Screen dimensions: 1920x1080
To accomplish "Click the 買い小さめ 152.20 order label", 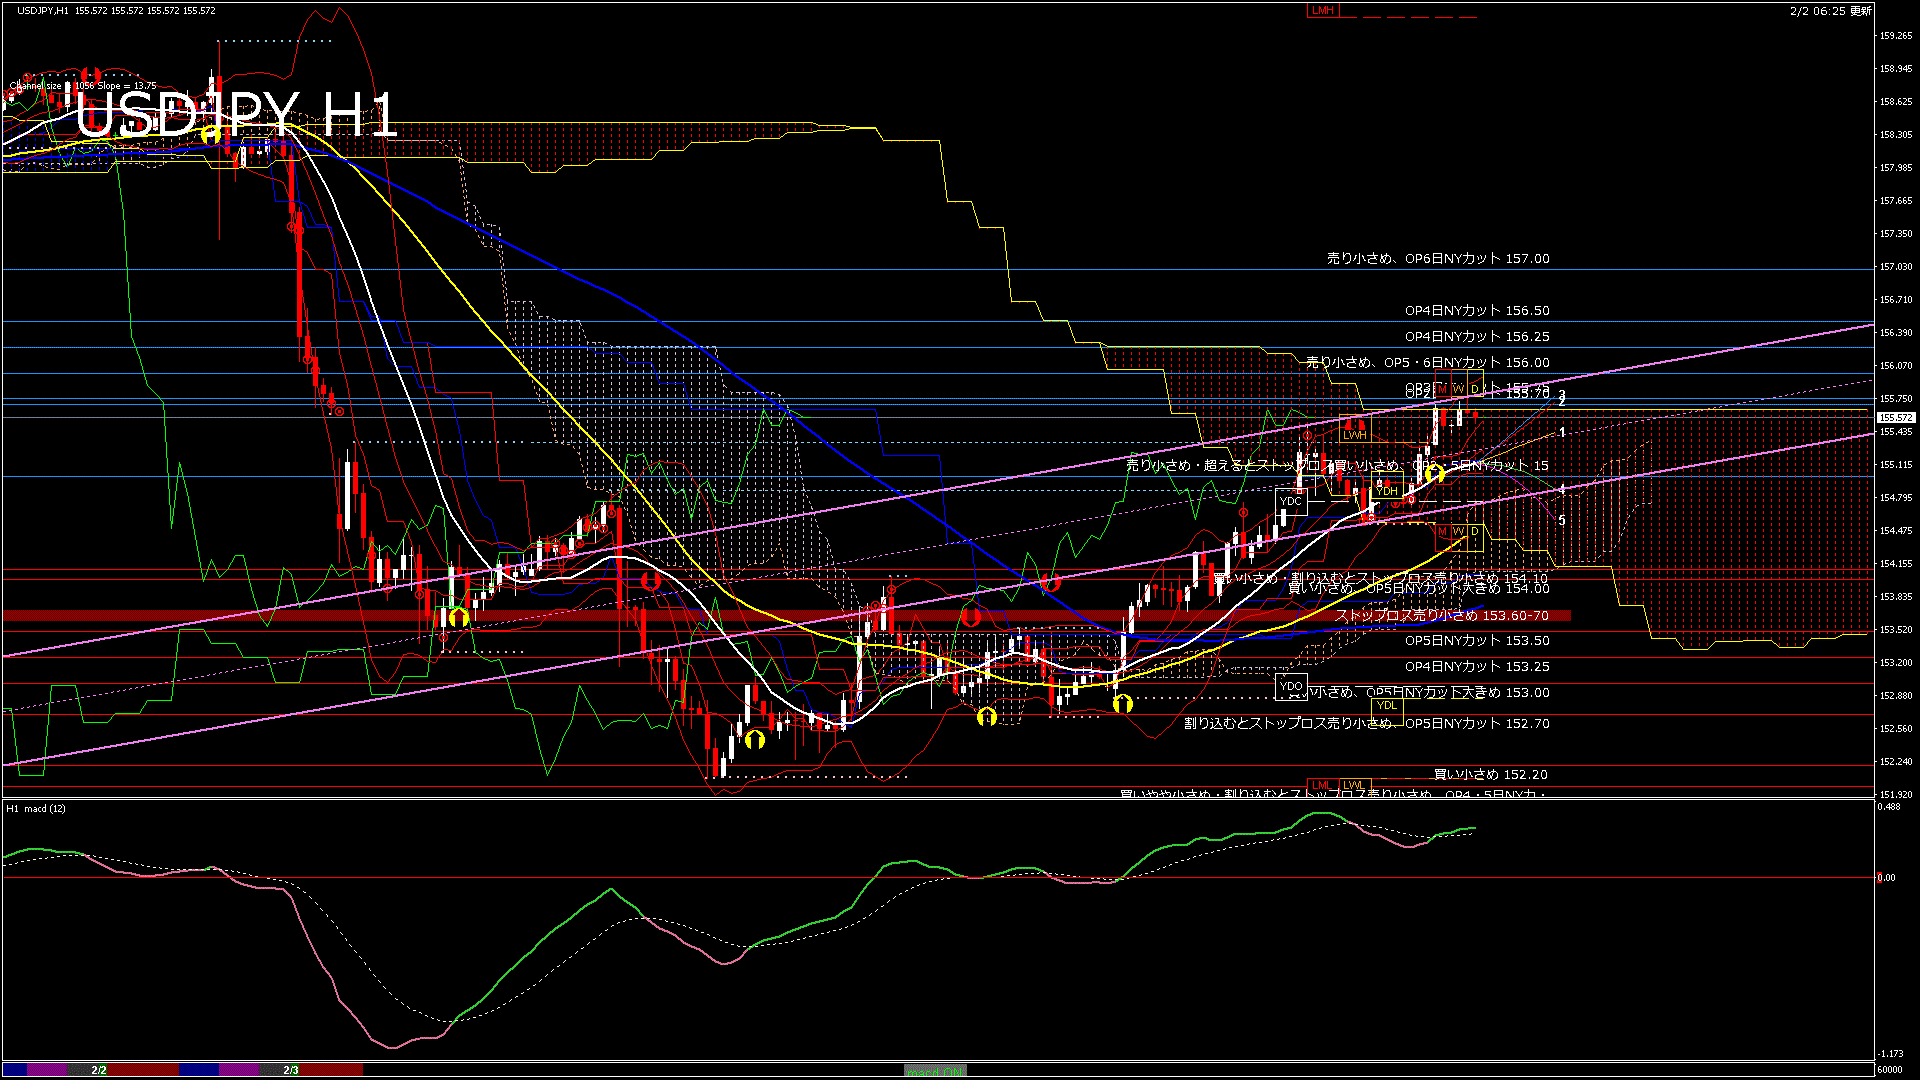I will tap(1490, 775).
